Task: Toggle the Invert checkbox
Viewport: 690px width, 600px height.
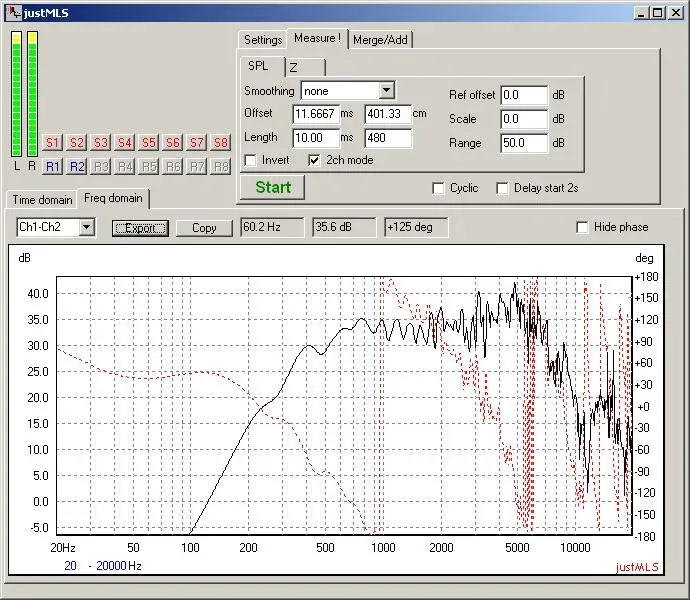Action: (250, 160)
